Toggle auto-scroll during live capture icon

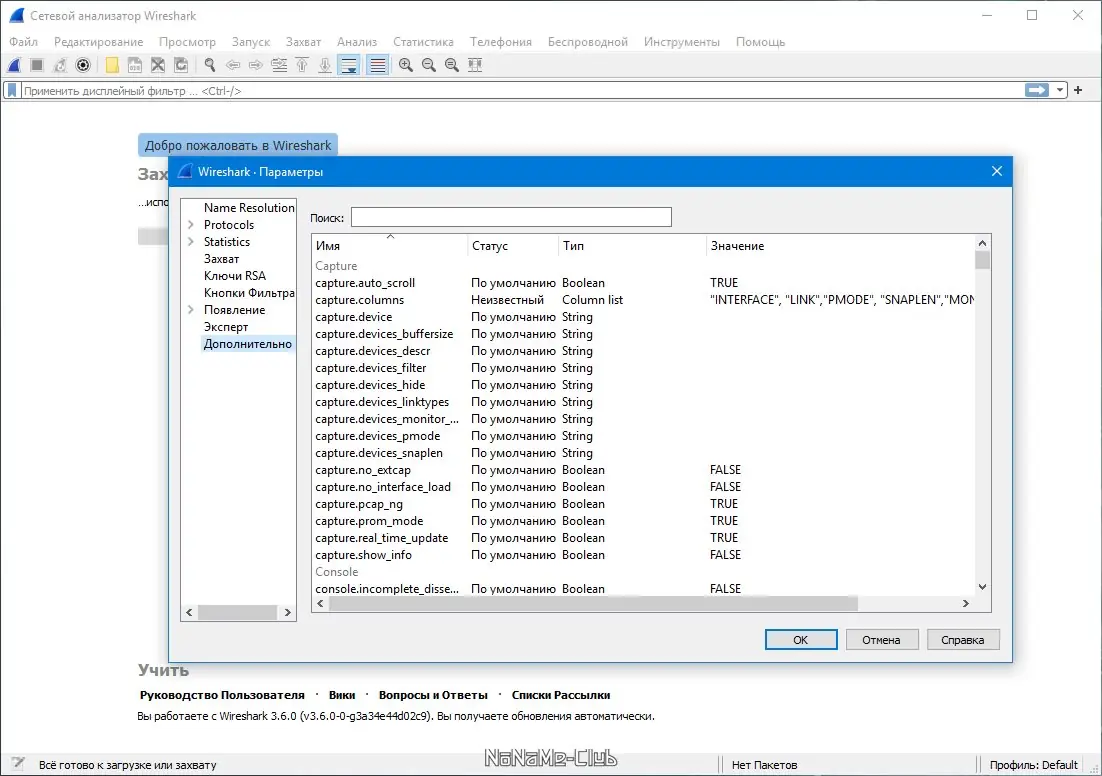[x=349, y=65]
